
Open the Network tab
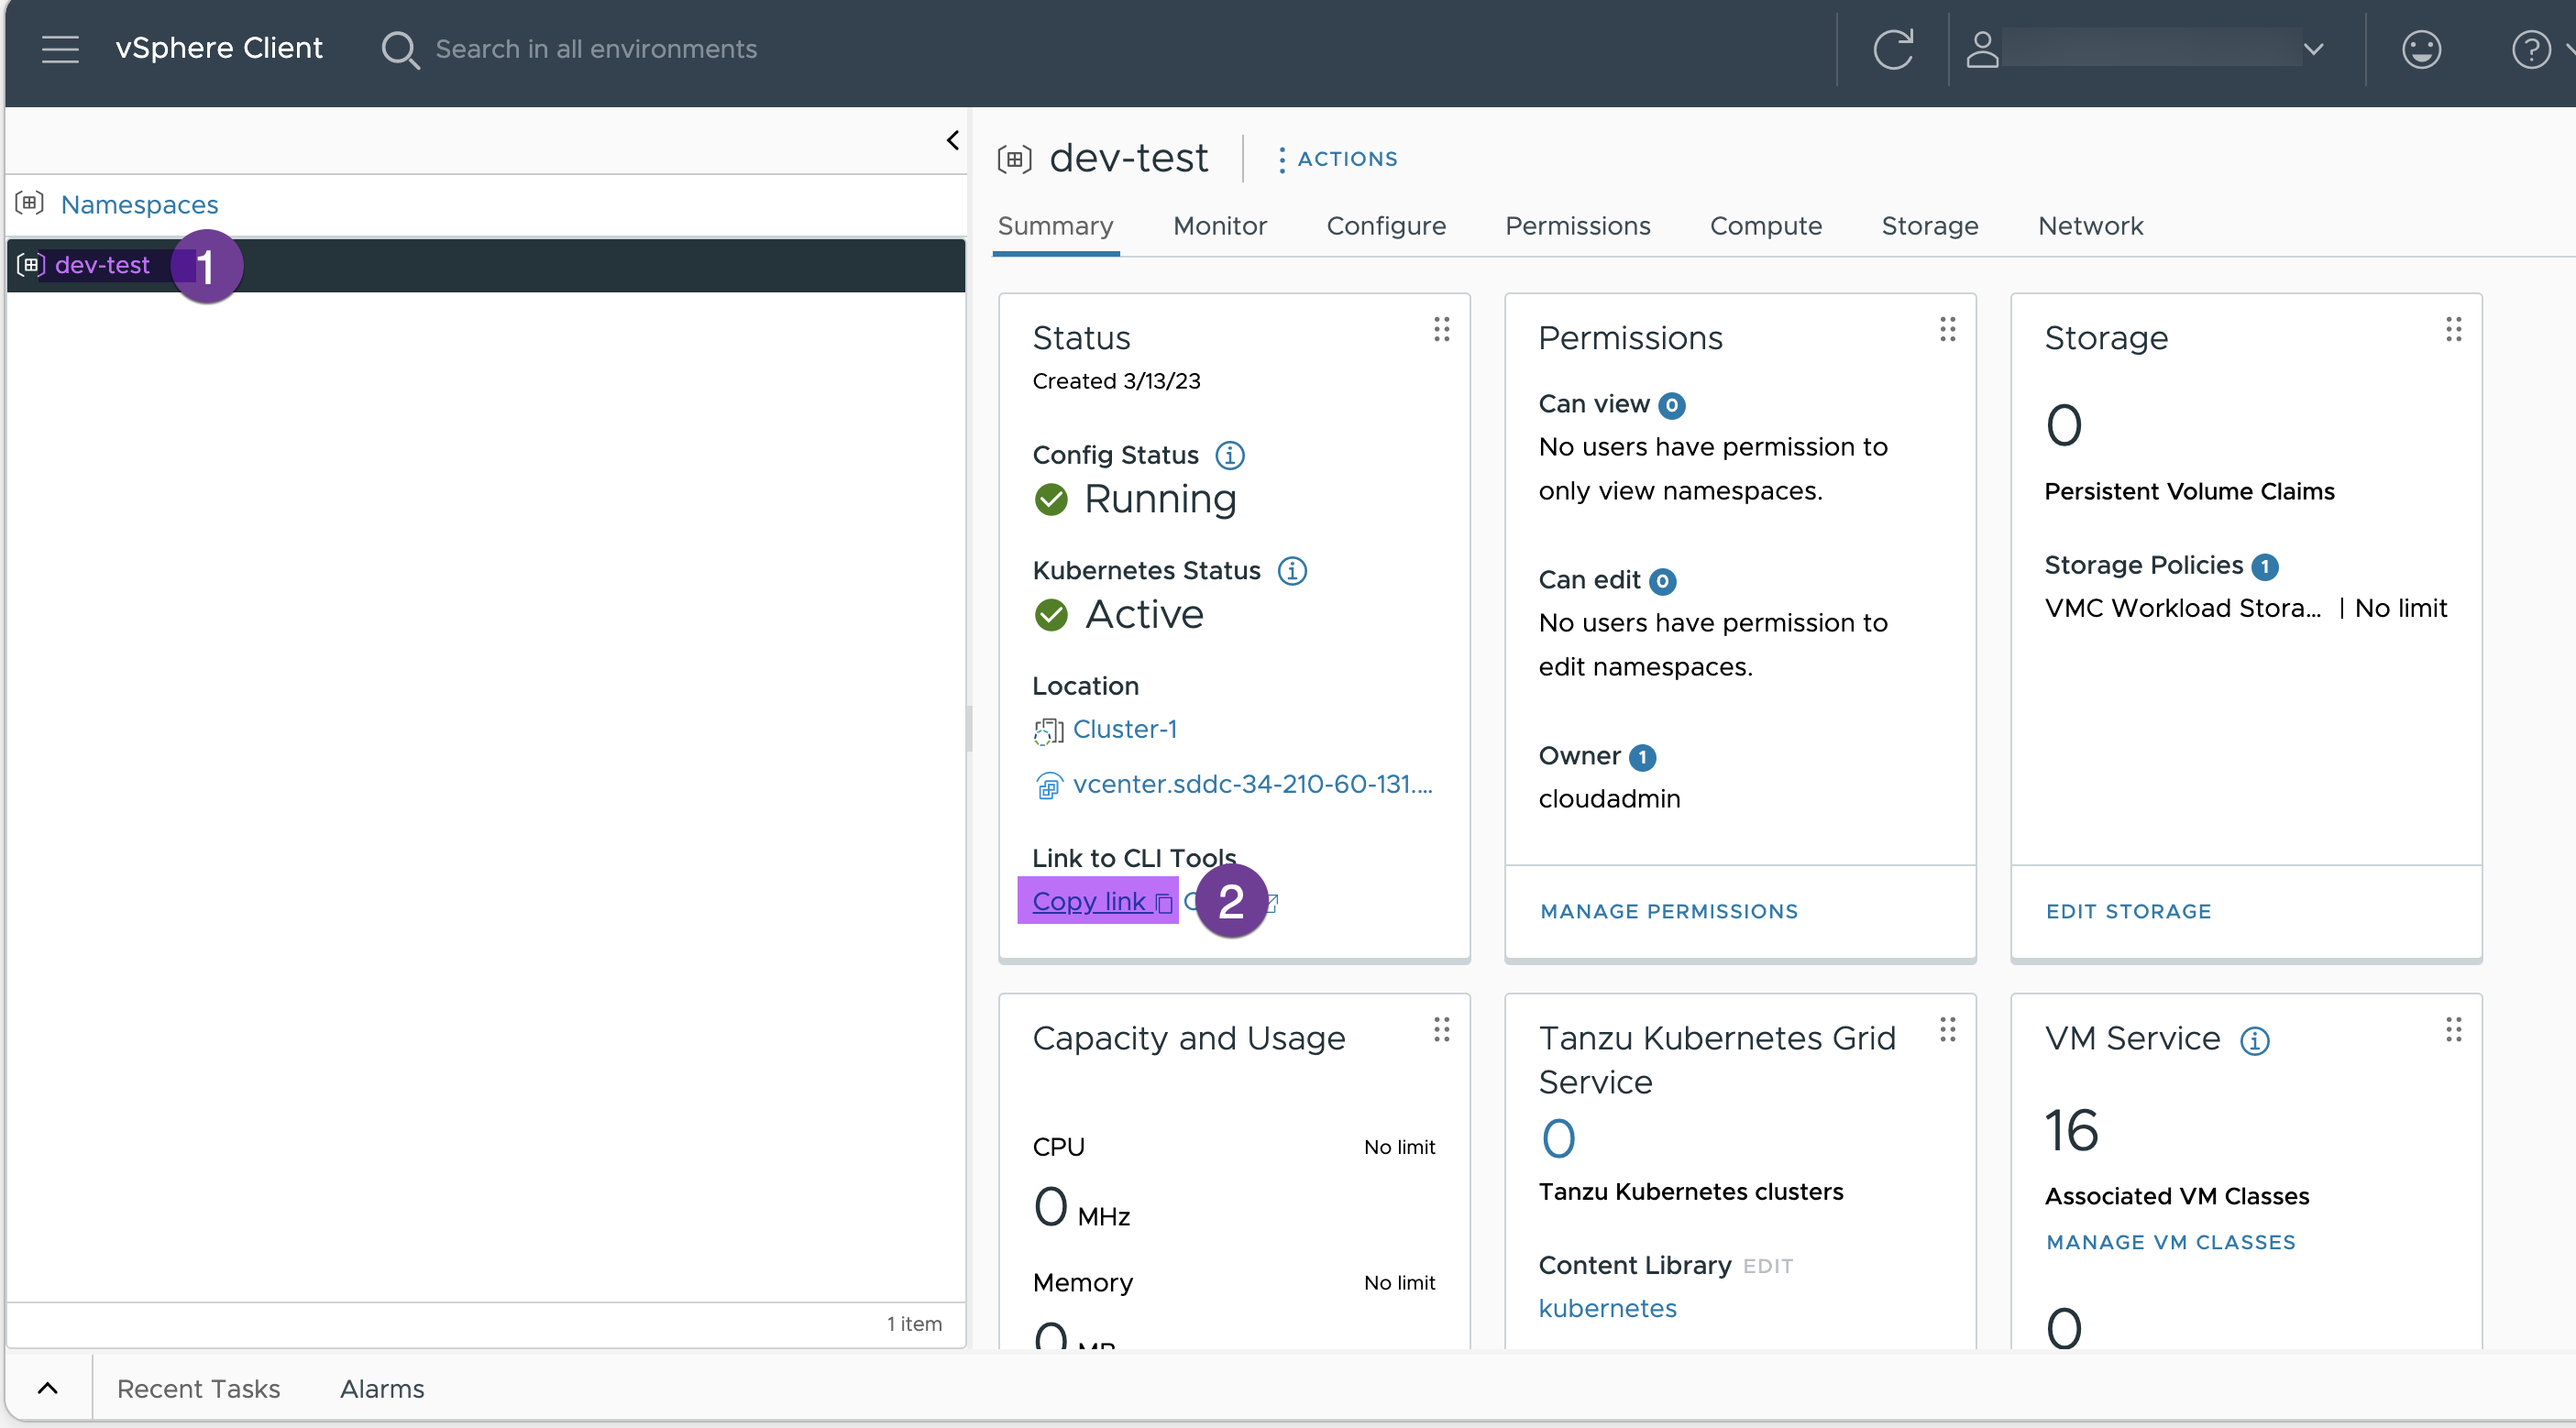click(x=2090, y=226)
